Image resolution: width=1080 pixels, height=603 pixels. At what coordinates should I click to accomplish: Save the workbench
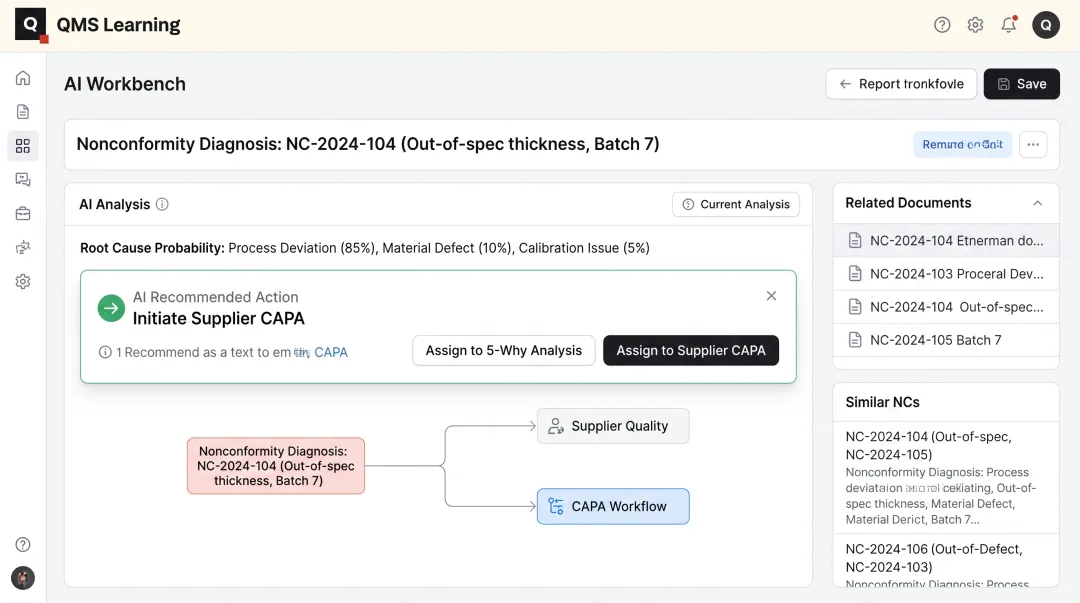(1021, 84)
